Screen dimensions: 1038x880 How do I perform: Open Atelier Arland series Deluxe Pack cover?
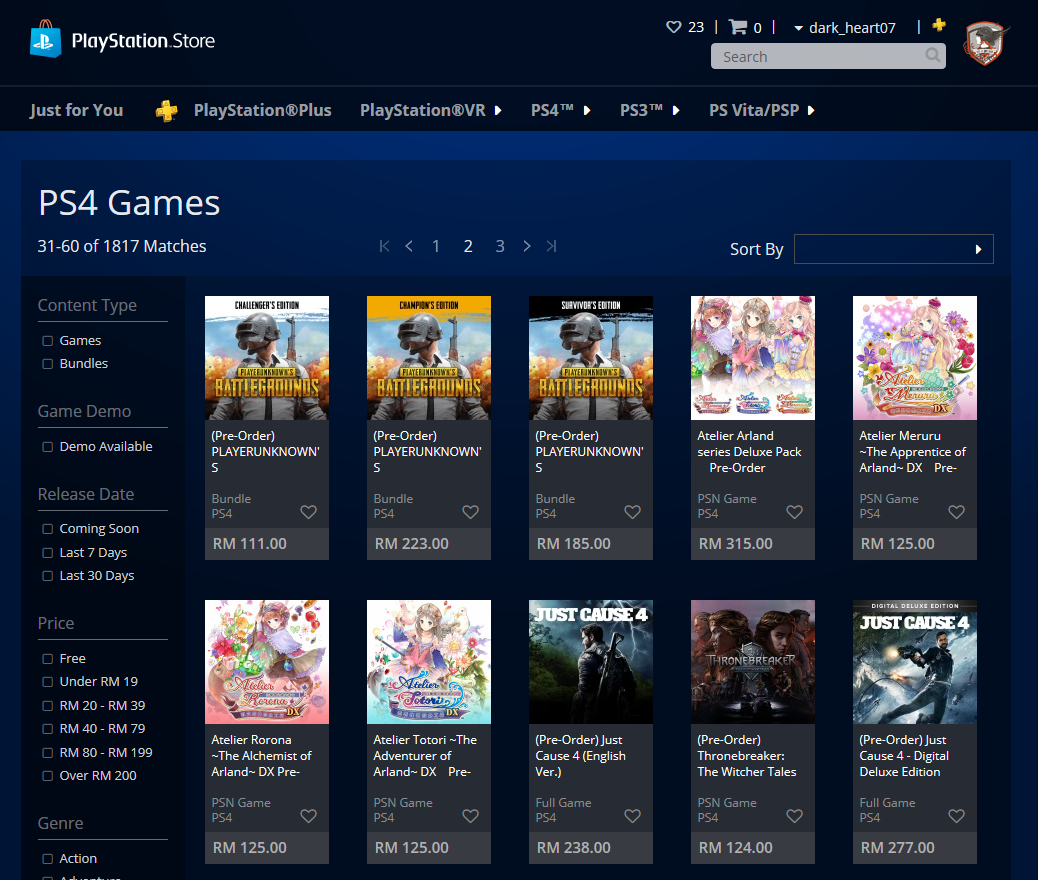[x=753, y=358]
